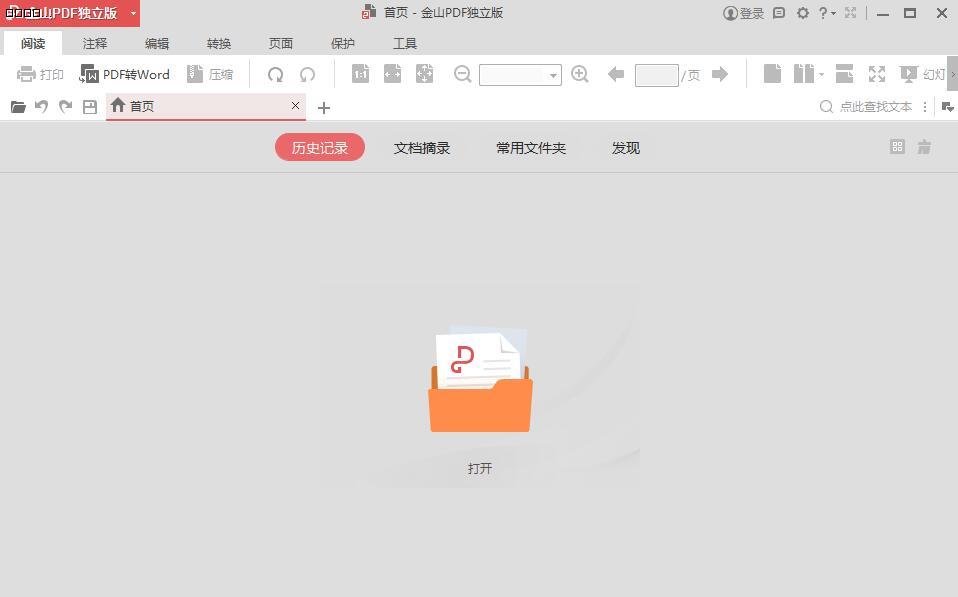Expand the help question mark menu
Image resolution: width=958 pixels, height=597 pixels.
pyautogui.click(x=827, y=13)
